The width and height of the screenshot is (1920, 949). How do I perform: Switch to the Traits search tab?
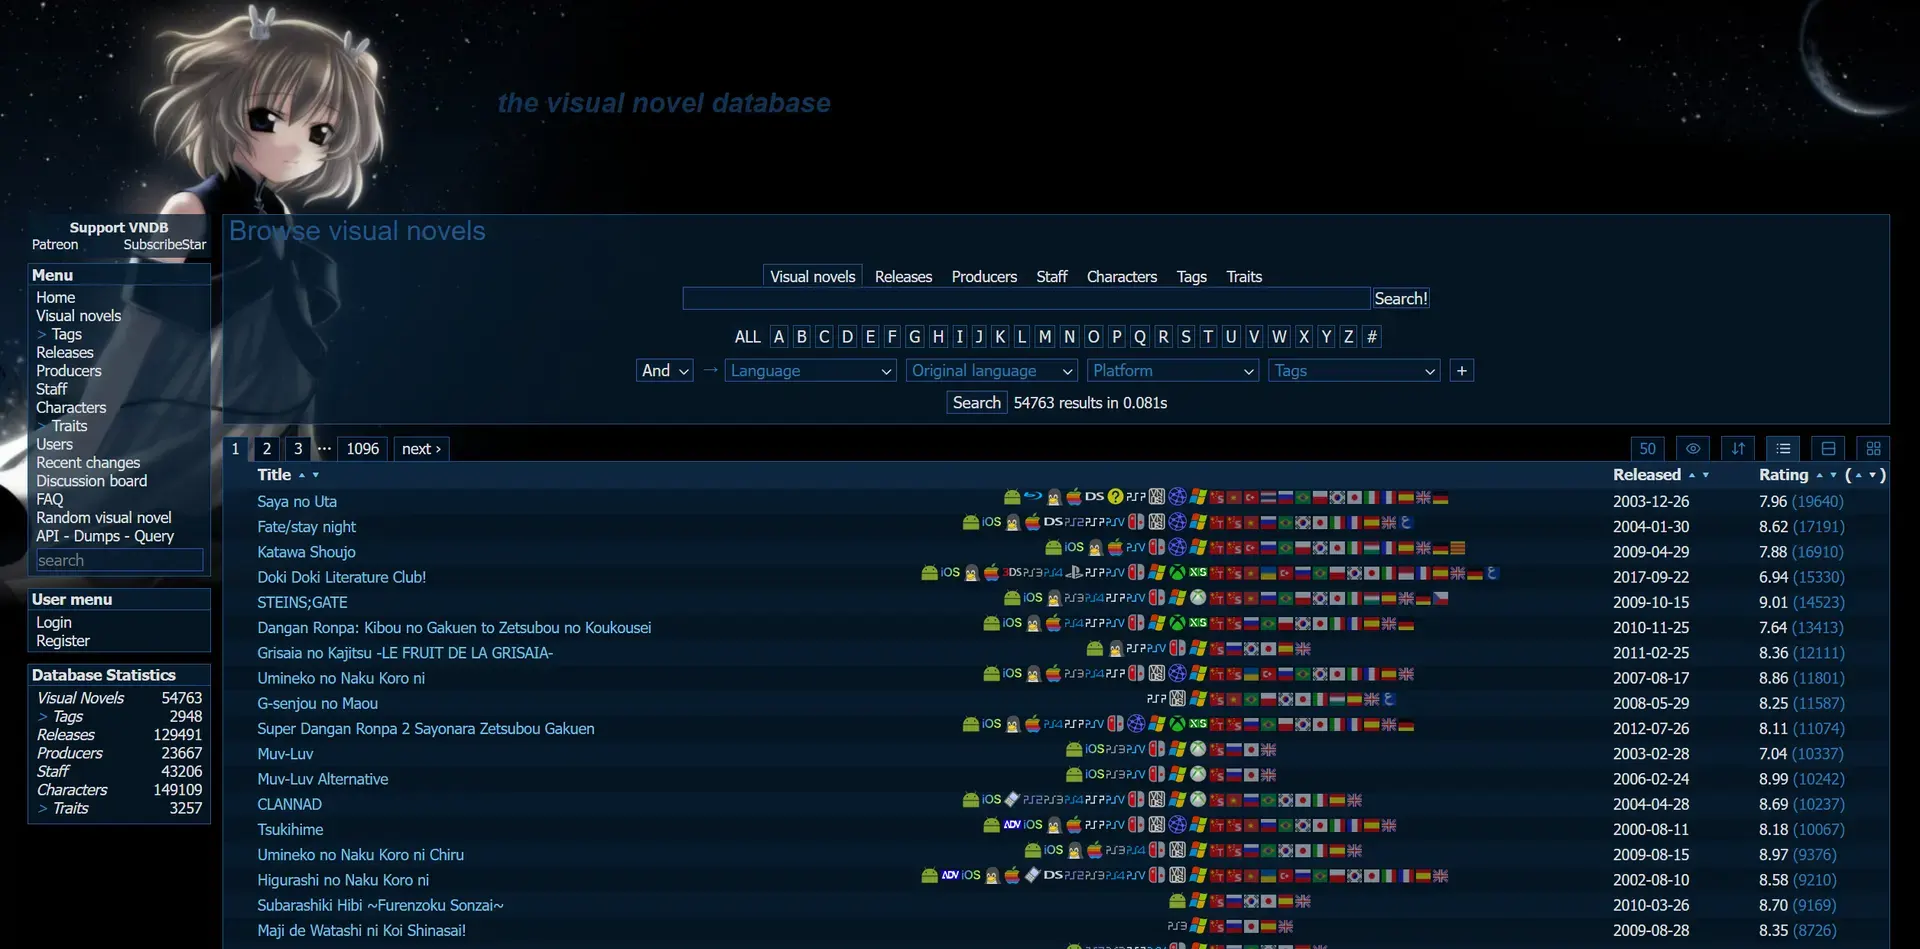[1244, 276]
